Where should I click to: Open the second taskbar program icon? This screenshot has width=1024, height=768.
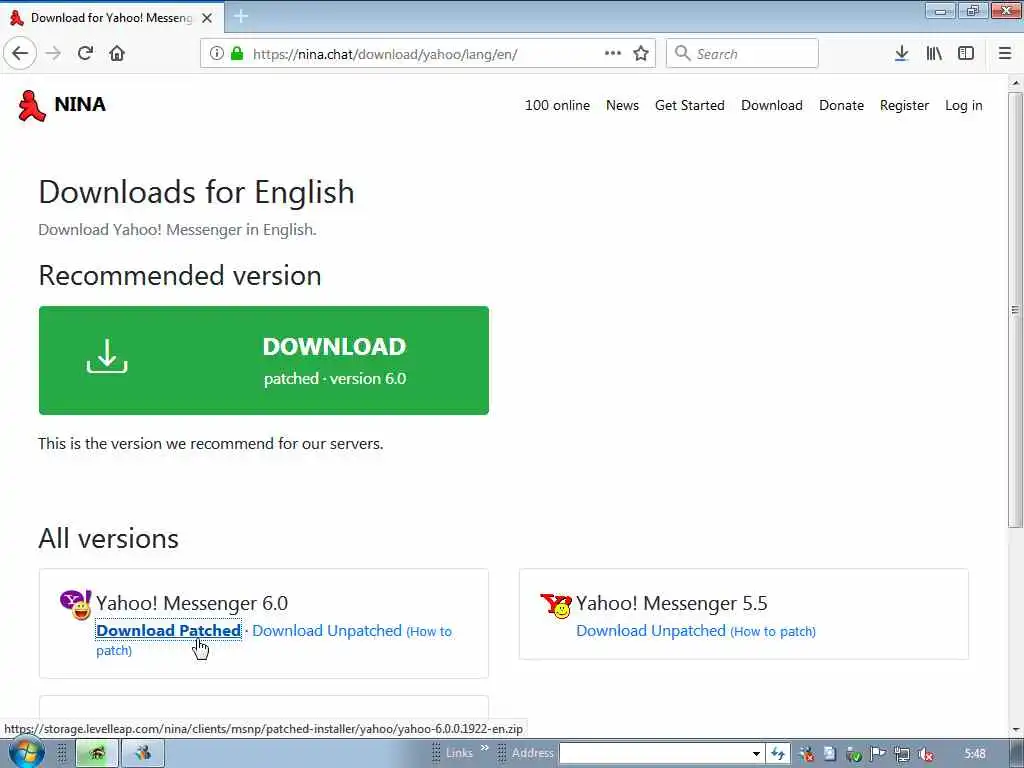pyautogui.click(x=142, y=754)
